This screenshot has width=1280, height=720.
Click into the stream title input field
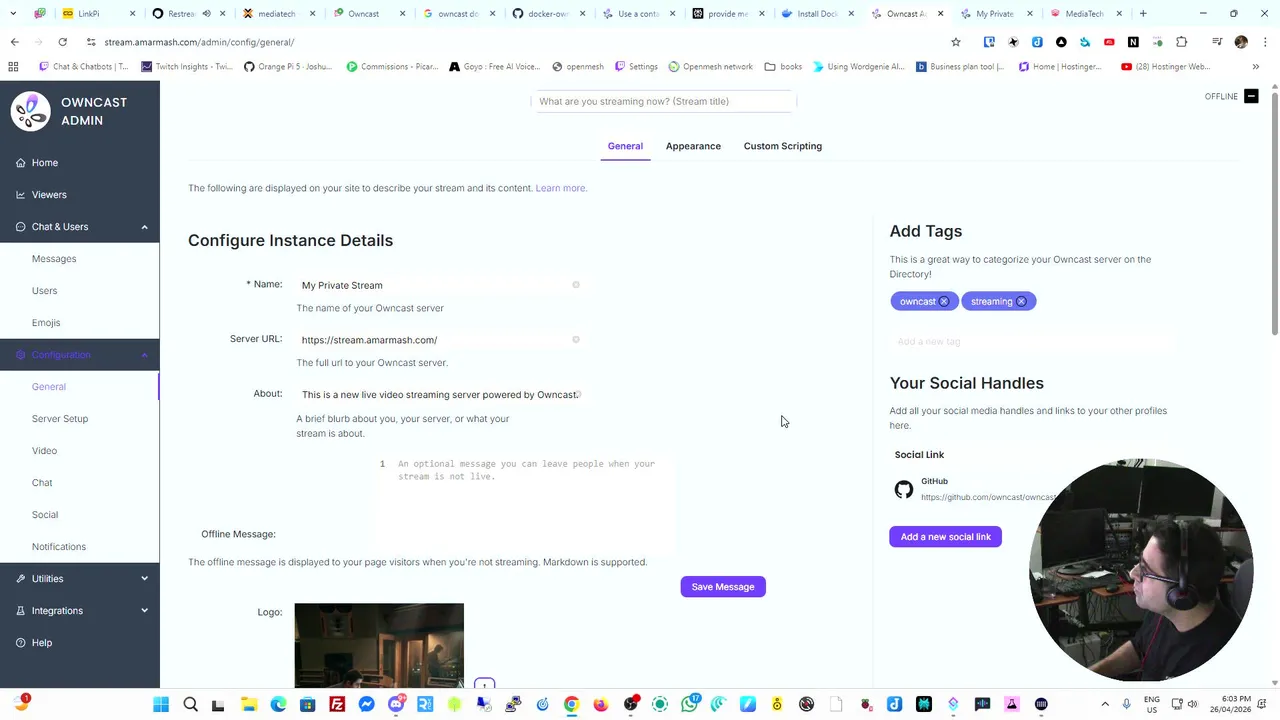click(664, 101)
